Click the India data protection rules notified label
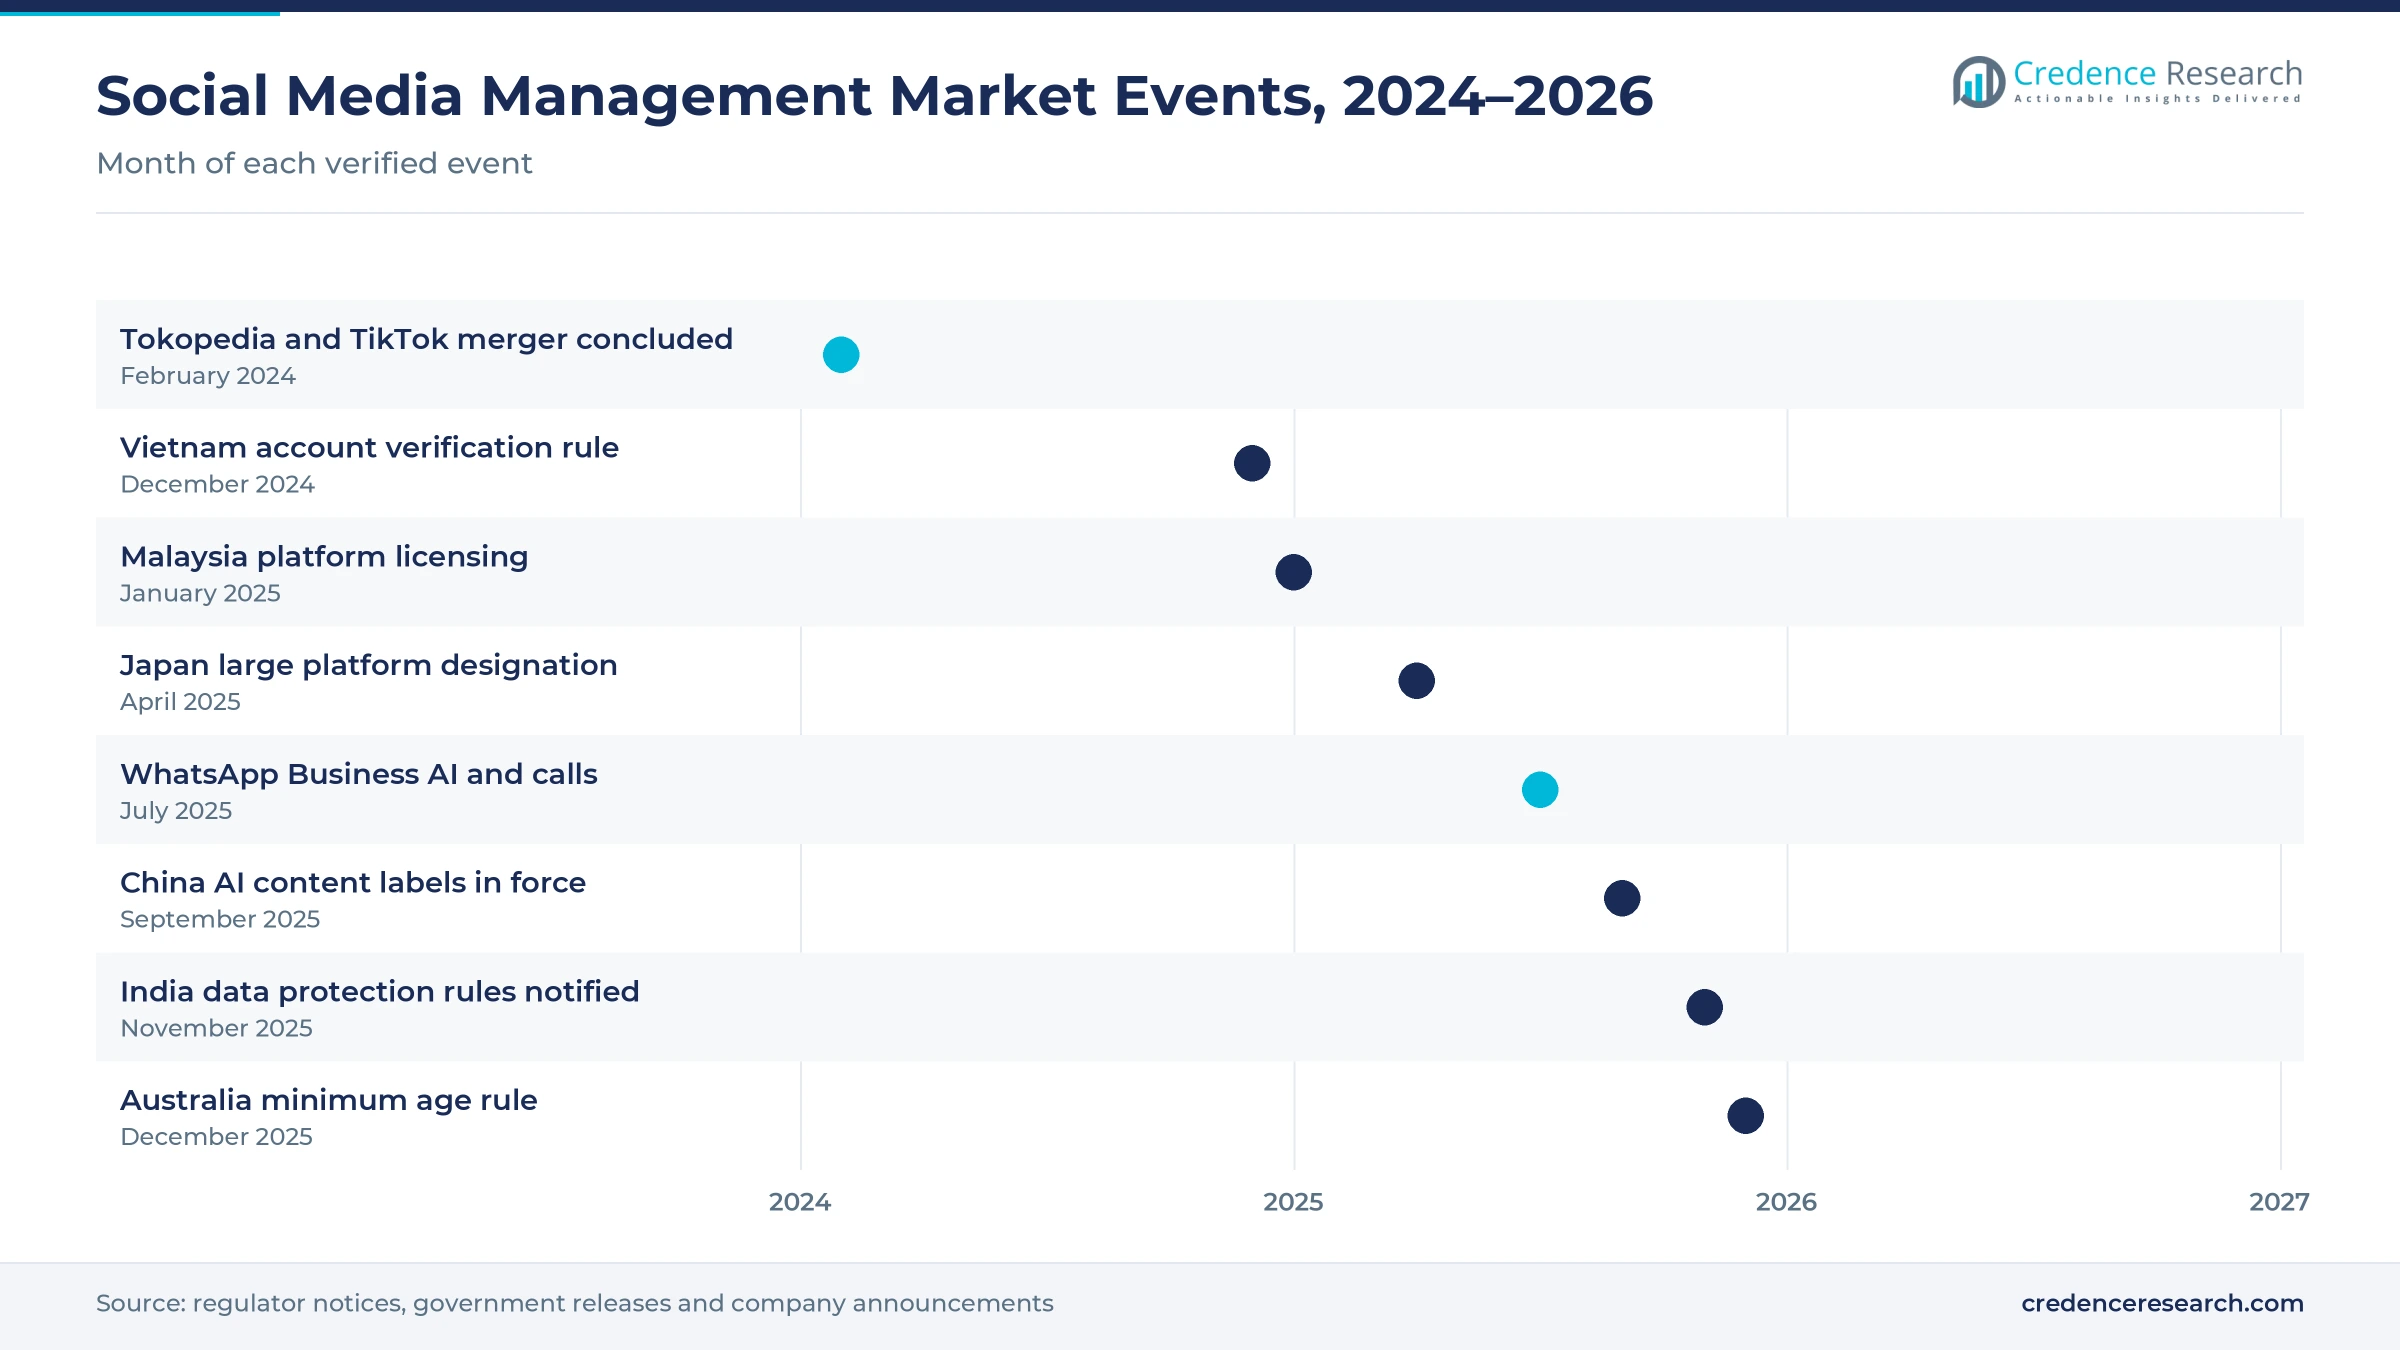 [379, 991]
